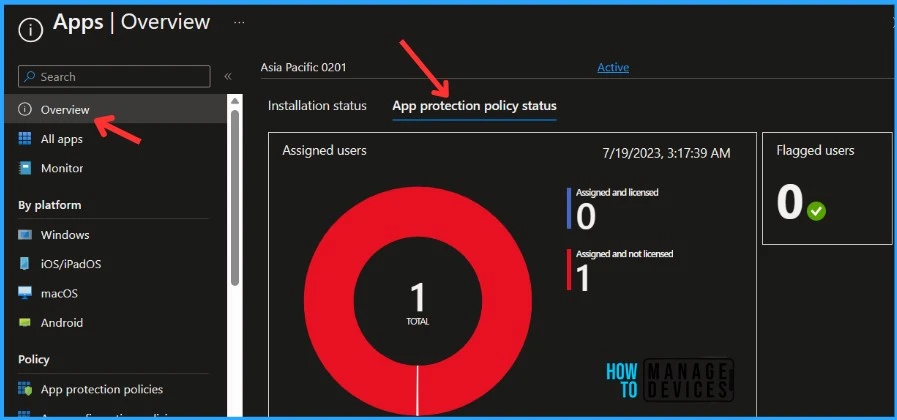897x420 pixels.
Task: Click the green checkmark under Flagged users
Action: [x=816, y=212]
